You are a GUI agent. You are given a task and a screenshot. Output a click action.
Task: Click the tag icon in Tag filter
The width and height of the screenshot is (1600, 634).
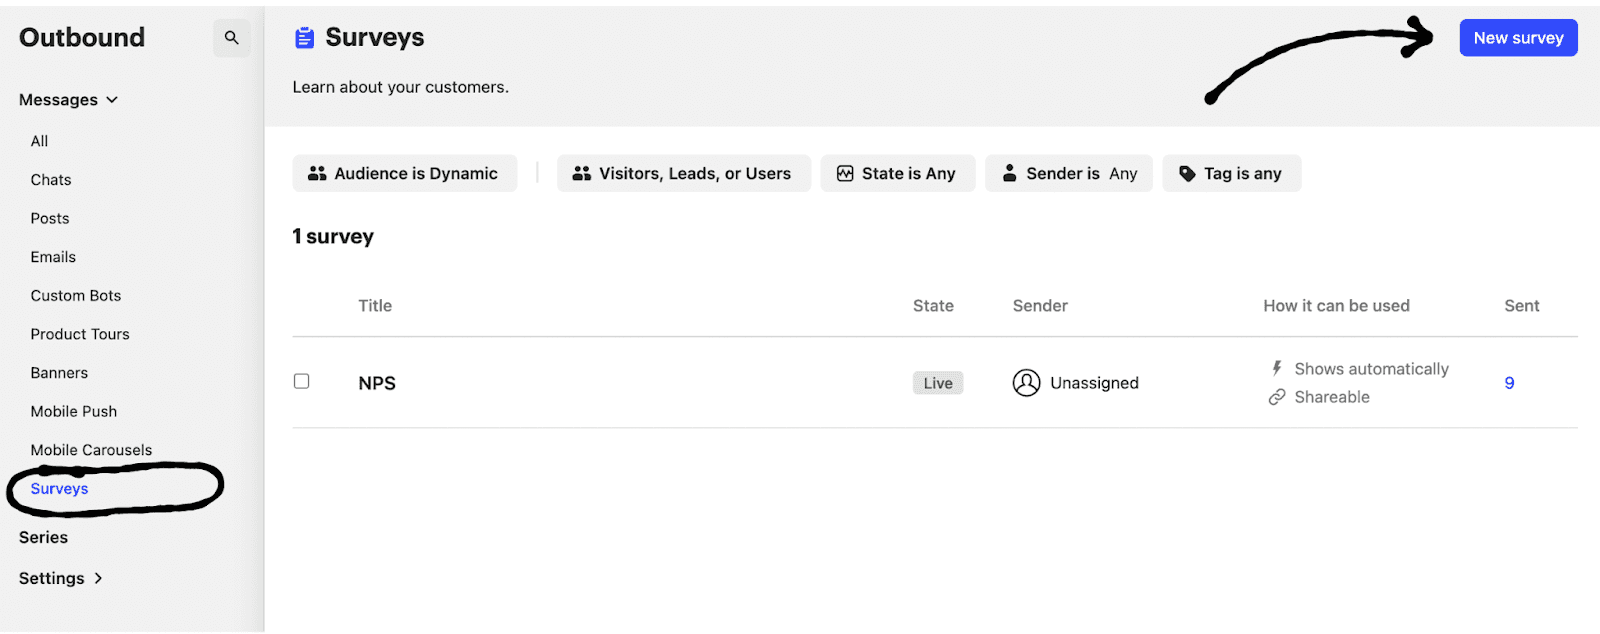[x=1187, y=174]
